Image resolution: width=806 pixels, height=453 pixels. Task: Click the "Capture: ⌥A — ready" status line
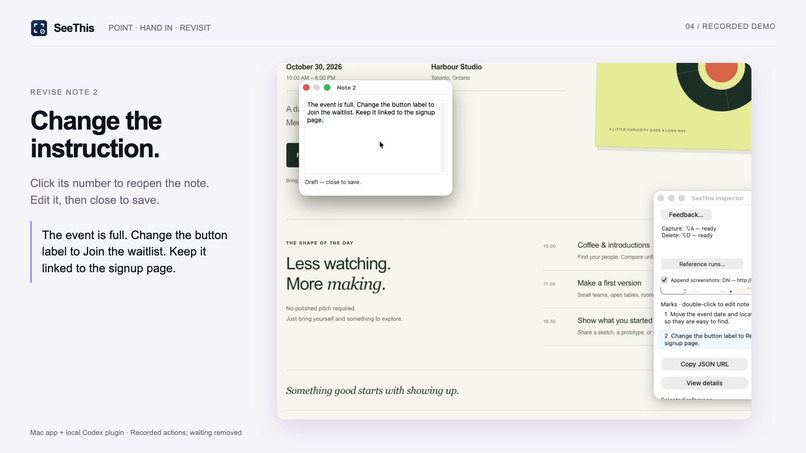point(688,228)
